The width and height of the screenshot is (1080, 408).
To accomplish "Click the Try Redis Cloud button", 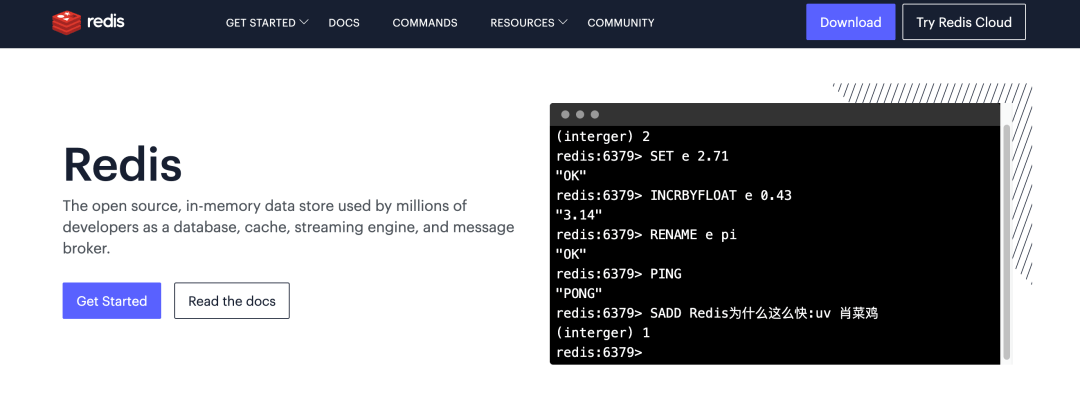I will (x=964, y=22).
